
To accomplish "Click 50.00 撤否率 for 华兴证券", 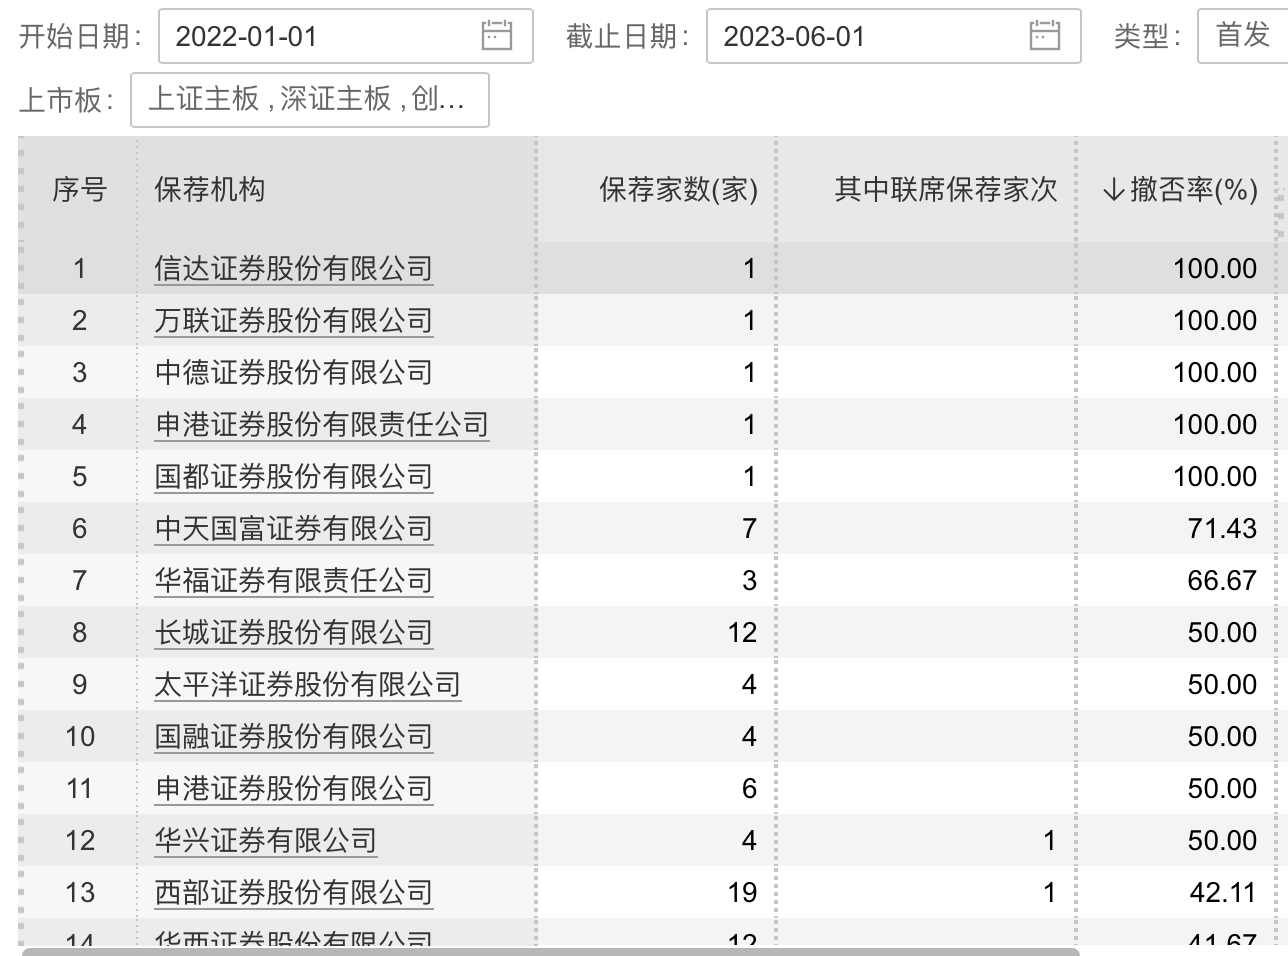I will click(x=1222, y=840).
